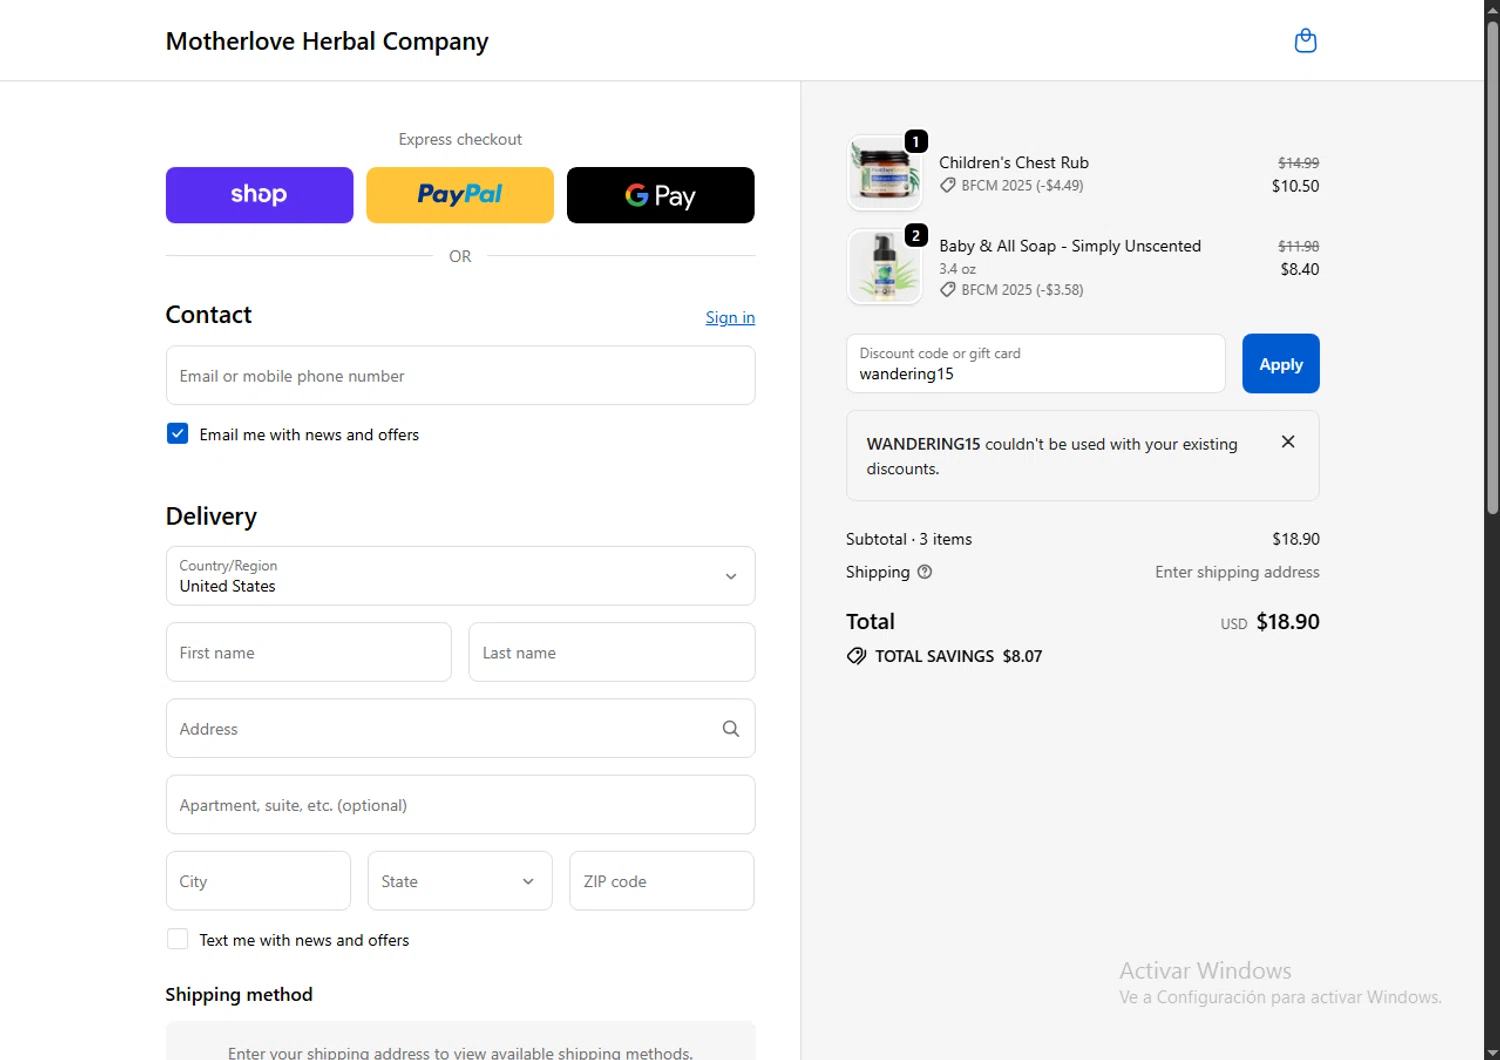The width and height of the screenshot is (1500, 1060).
Task: Expand the State dropdown
Action: point(460,881)
